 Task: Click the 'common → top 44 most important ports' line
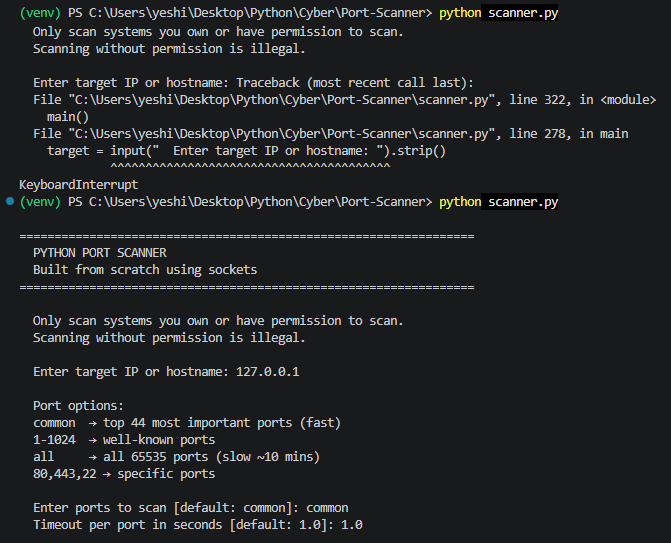click(187, 423)
